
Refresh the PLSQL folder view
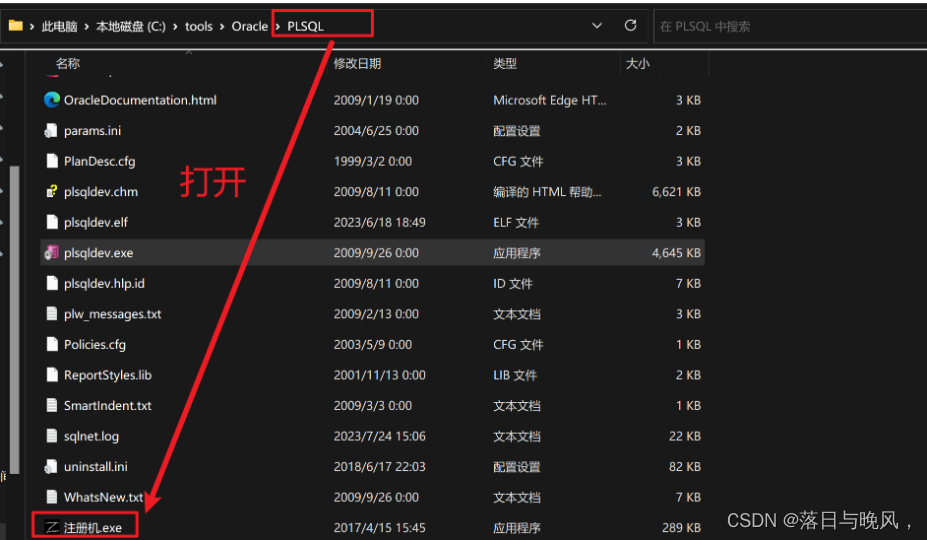coord(631,25)
